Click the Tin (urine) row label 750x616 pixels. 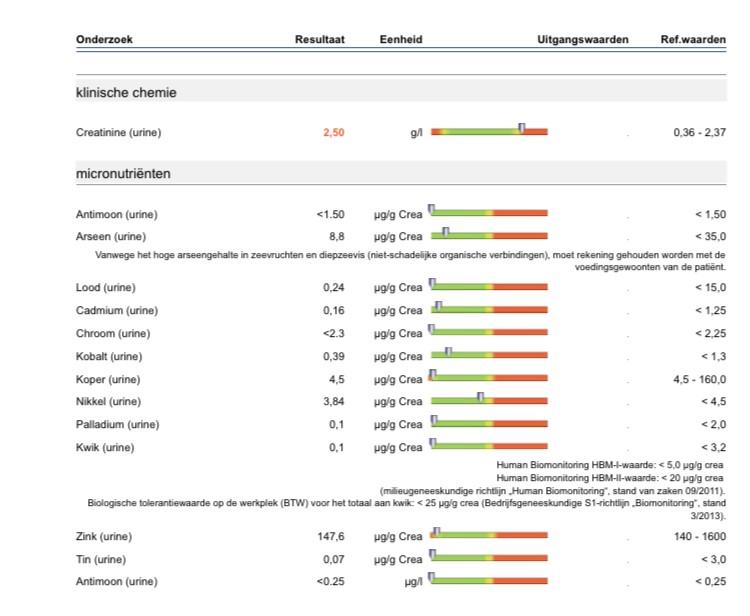100,559
